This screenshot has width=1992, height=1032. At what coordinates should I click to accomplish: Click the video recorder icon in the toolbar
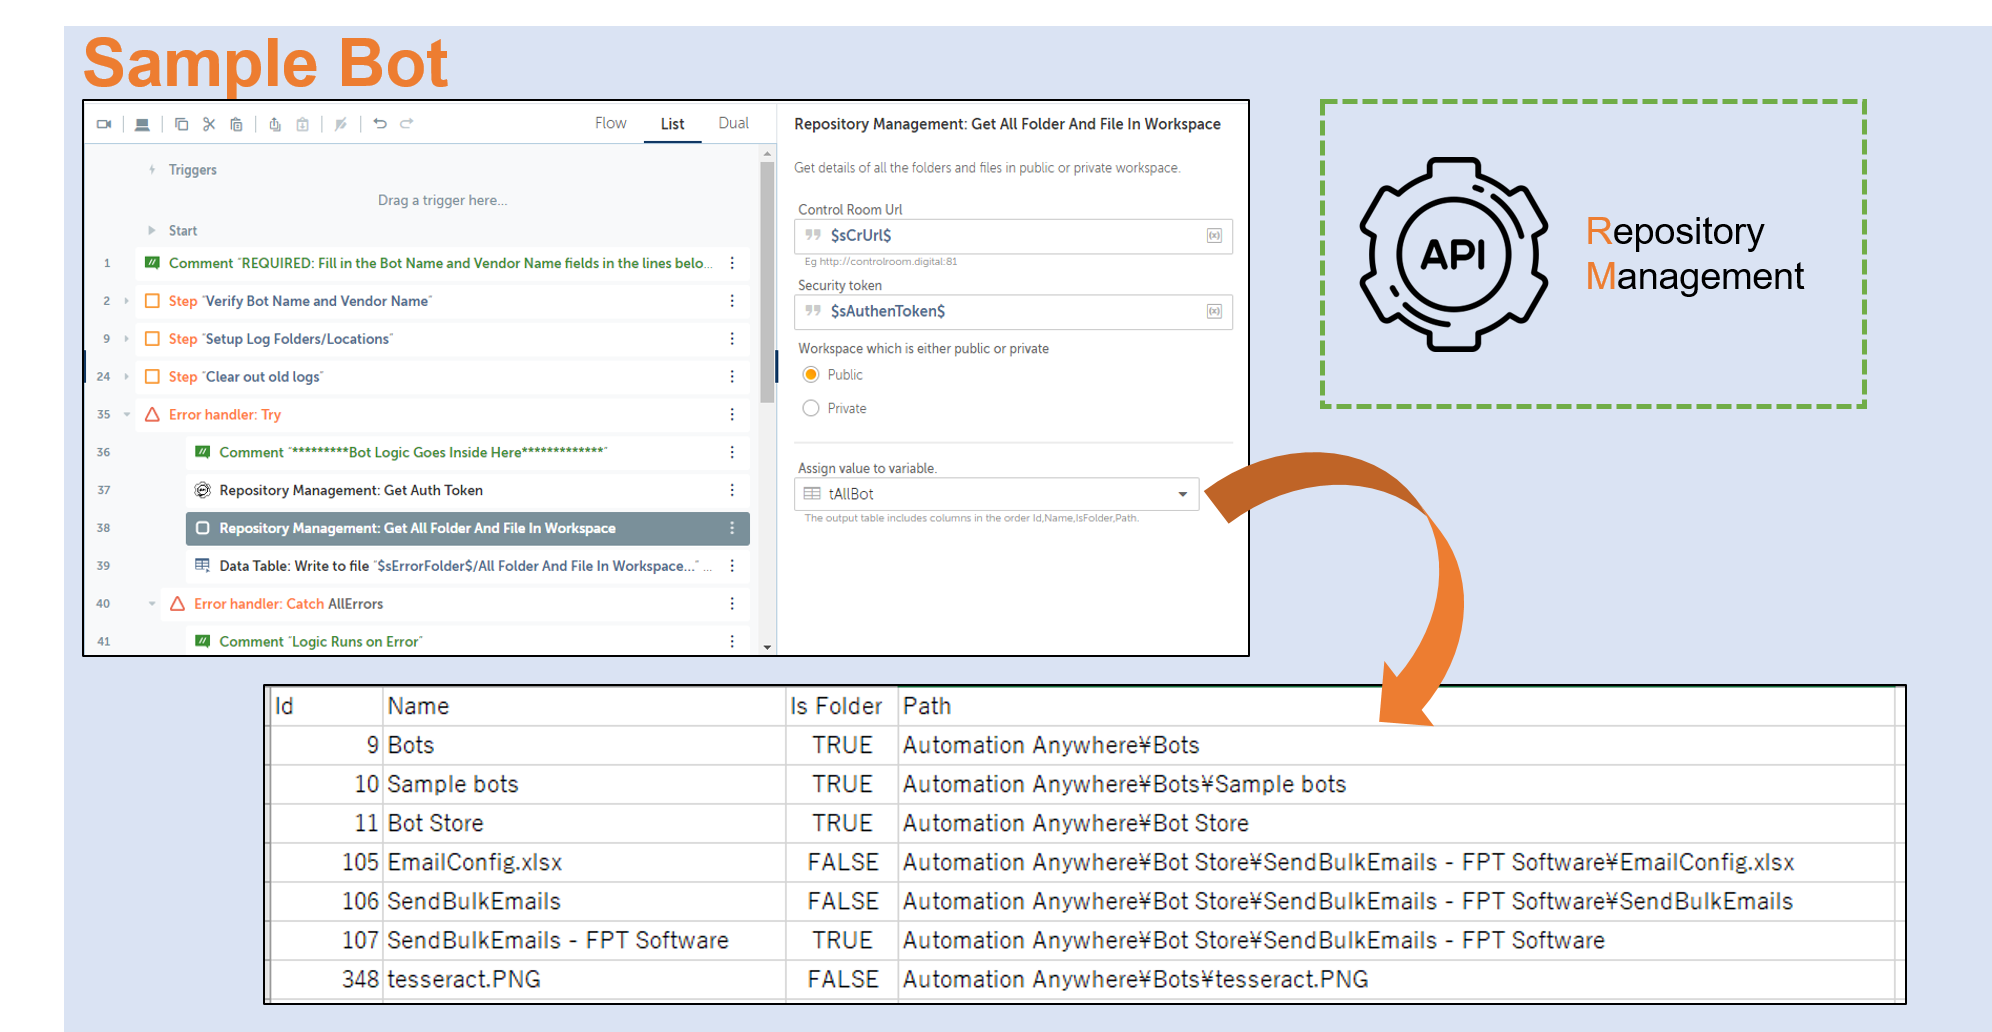[x=104, y=124]
